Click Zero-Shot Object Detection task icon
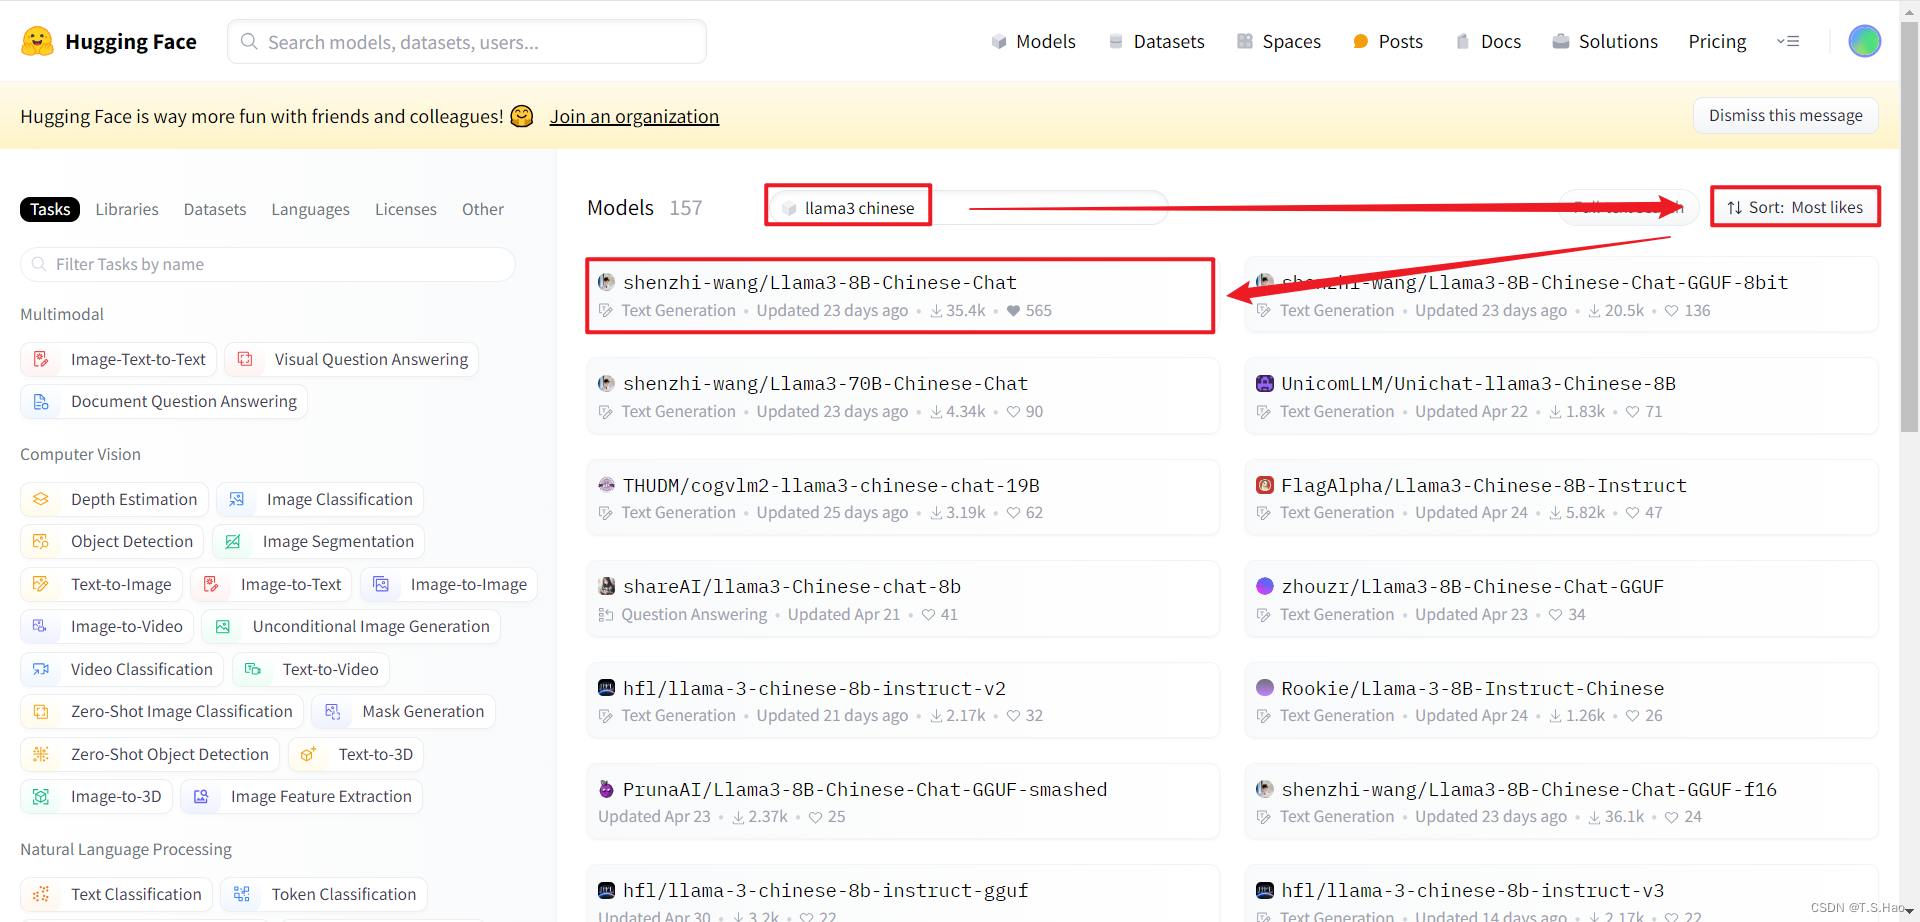 click(41, 754)
